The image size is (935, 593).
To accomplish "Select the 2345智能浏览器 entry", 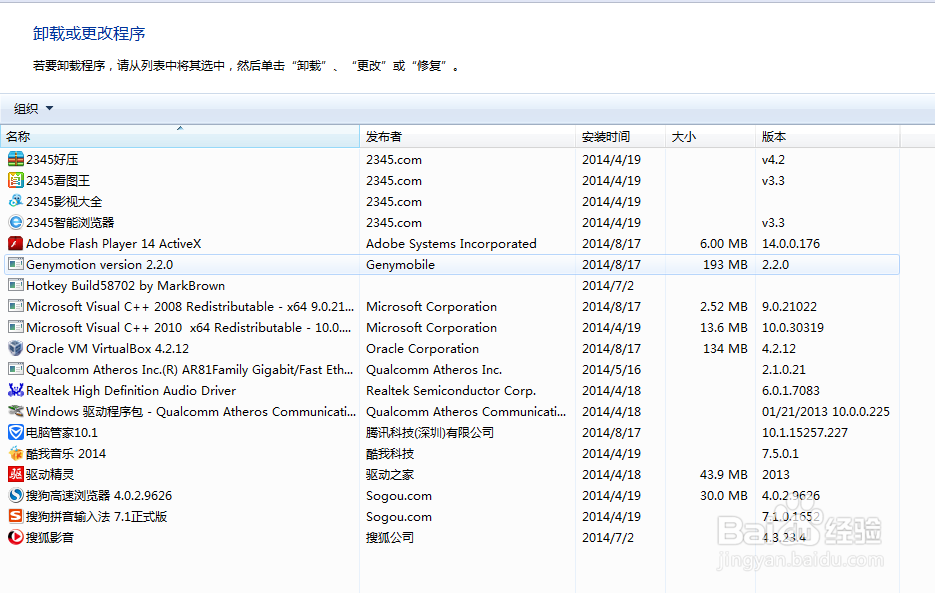I will pyautogui.click(x=70, y=223).
